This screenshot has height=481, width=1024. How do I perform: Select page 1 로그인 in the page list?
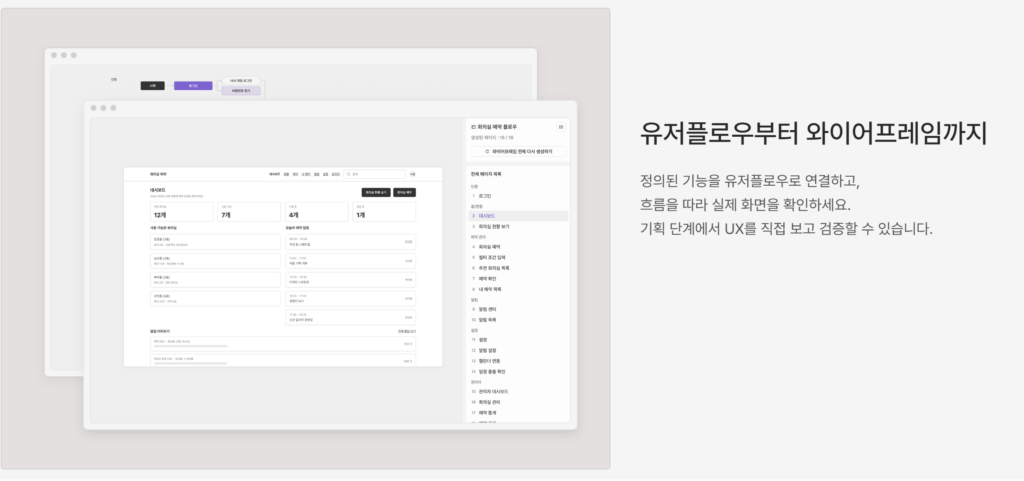(519, 196)
